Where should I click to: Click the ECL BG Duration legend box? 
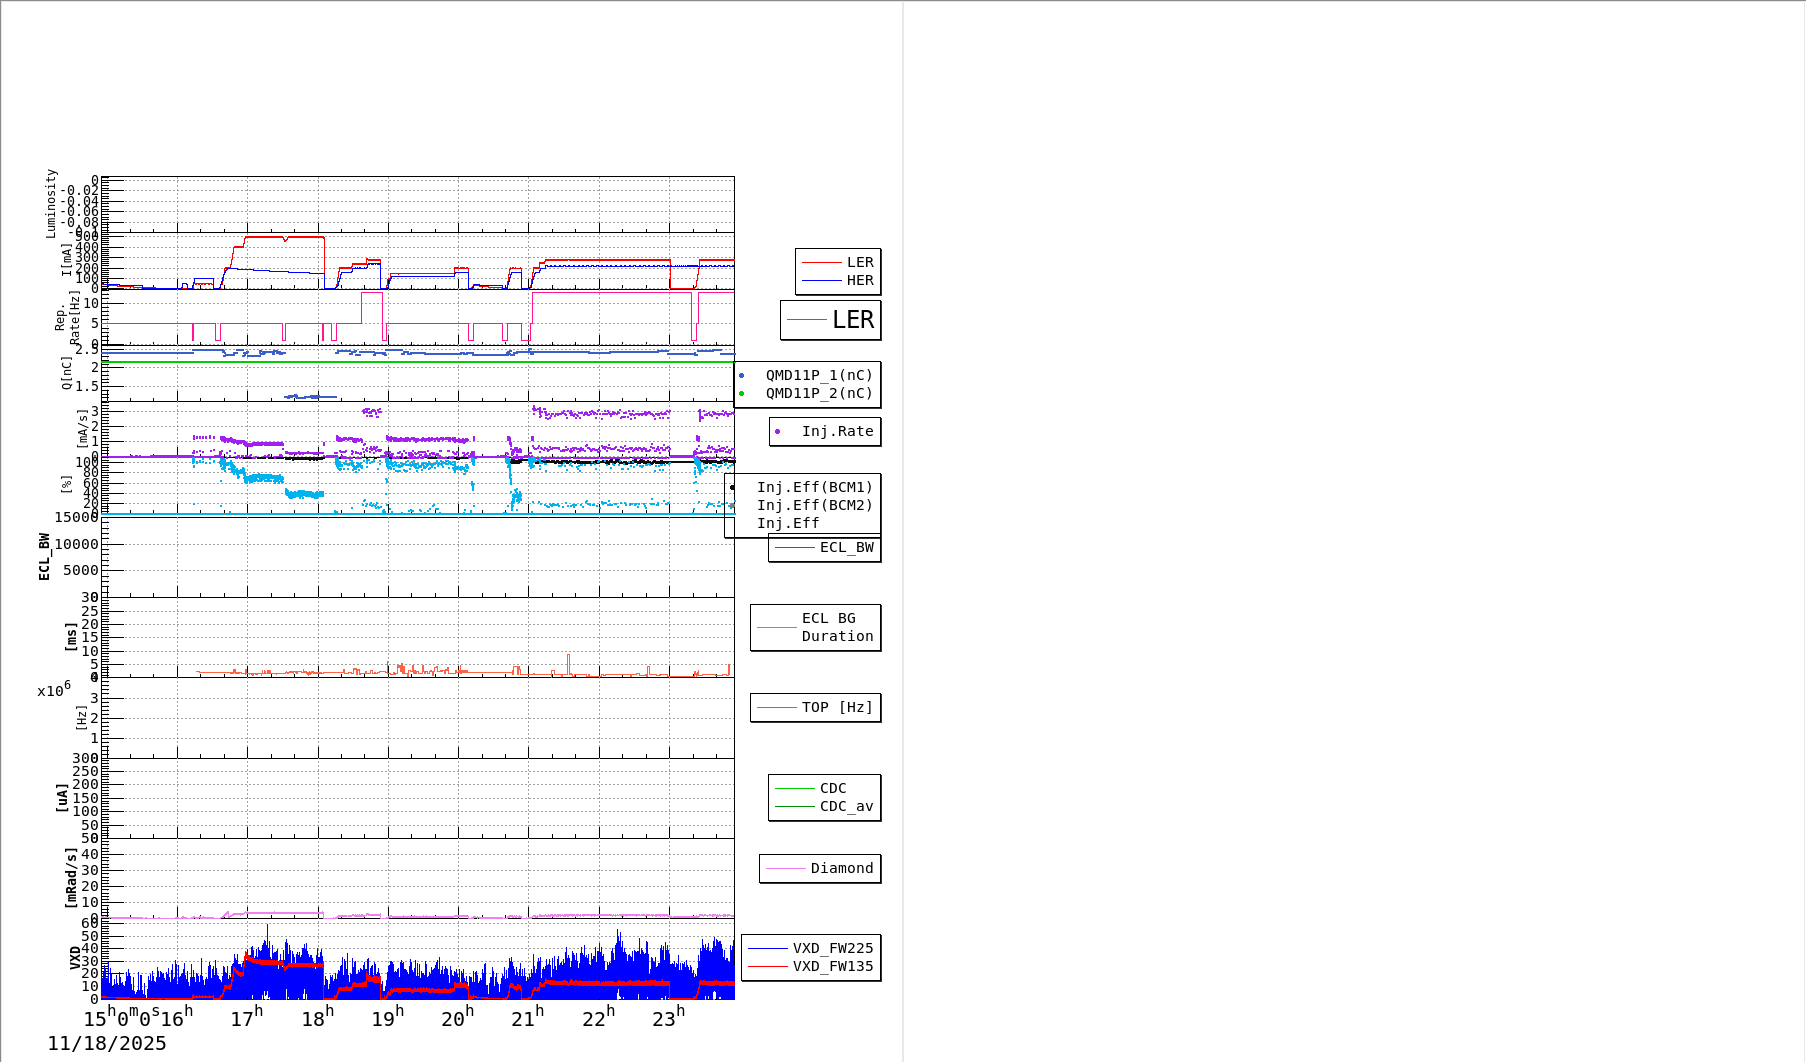(x=816, y=628)
